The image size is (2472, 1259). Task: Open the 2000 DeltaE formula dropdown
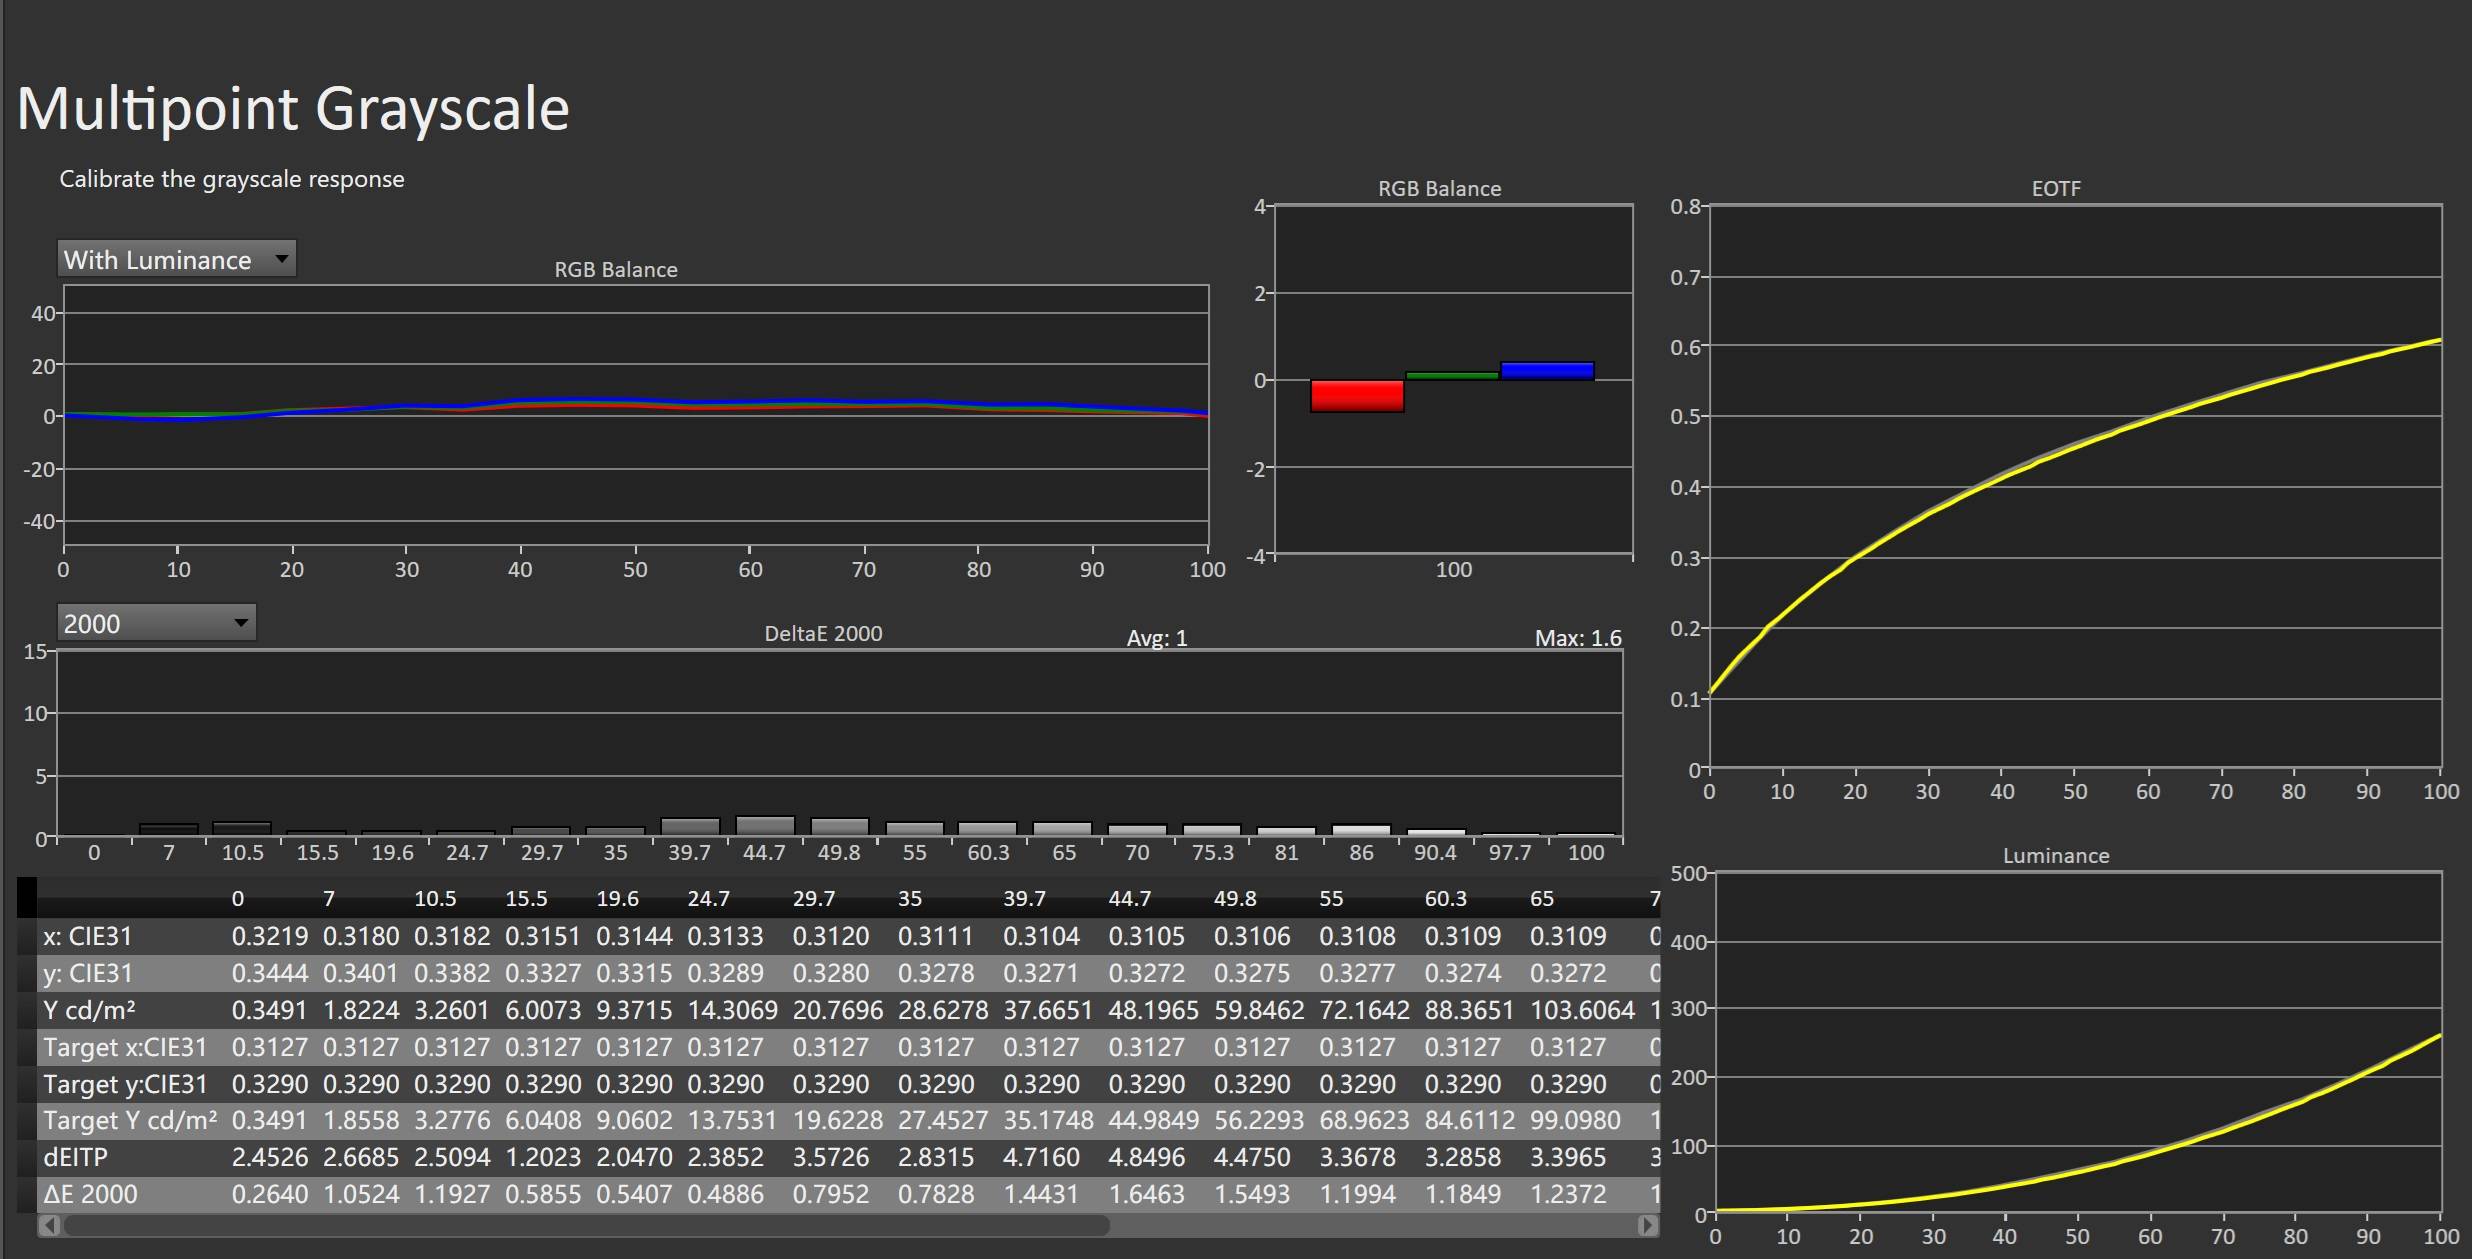[156, 624]
